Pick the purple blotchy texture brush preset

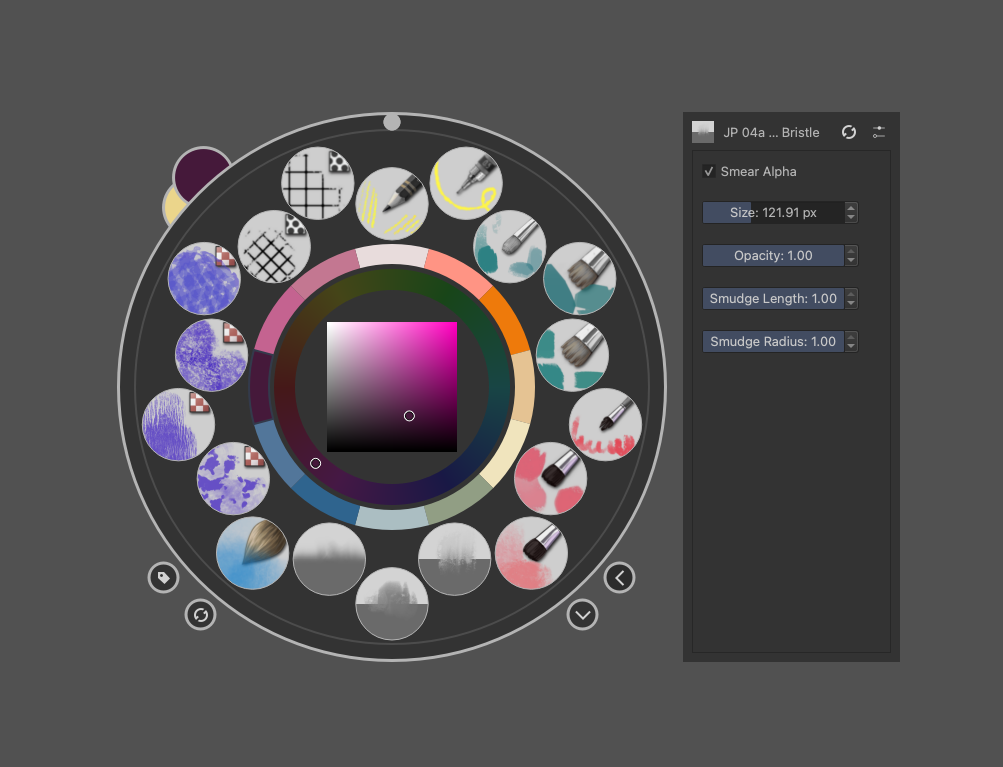tap(233, 478)
